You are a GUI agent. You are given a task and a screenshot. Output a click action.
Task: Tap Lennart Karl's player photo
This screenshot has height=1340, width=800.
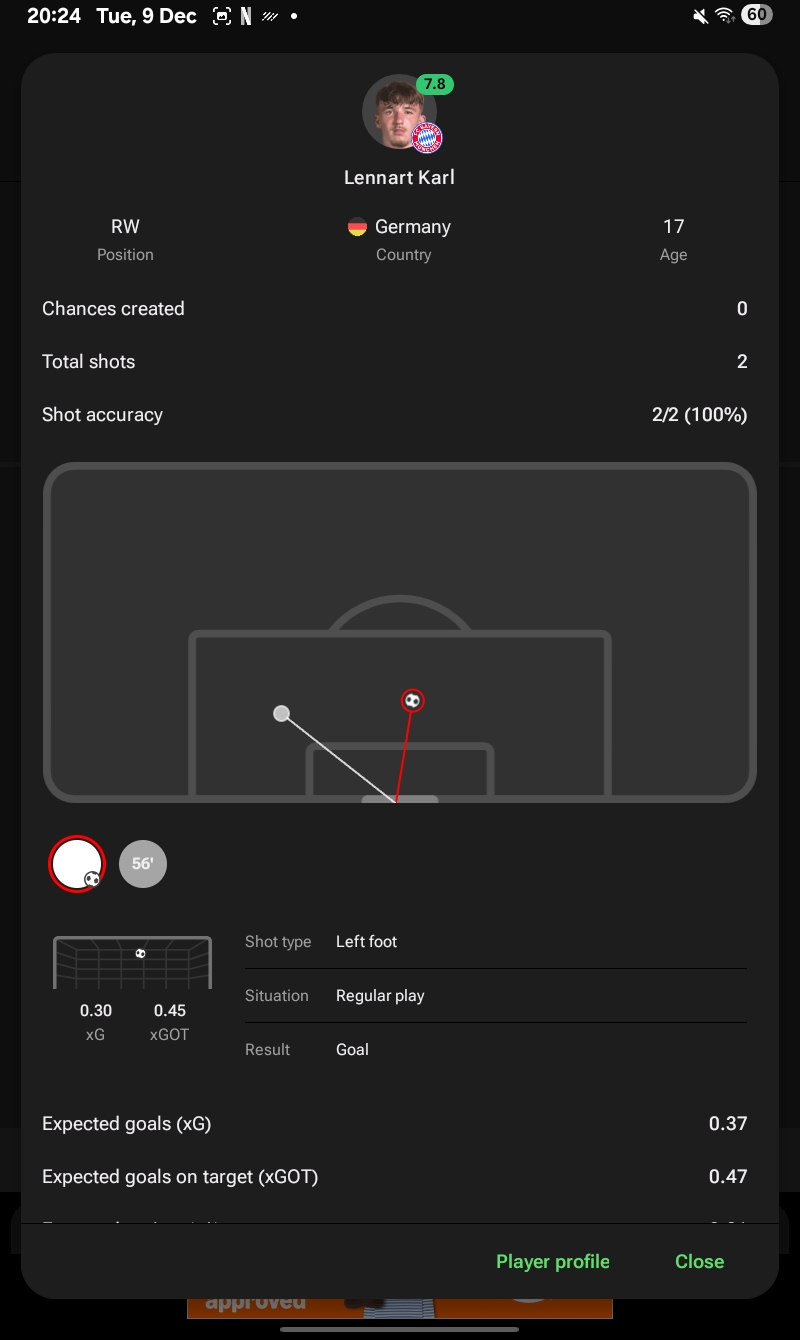tap(399, 112)
